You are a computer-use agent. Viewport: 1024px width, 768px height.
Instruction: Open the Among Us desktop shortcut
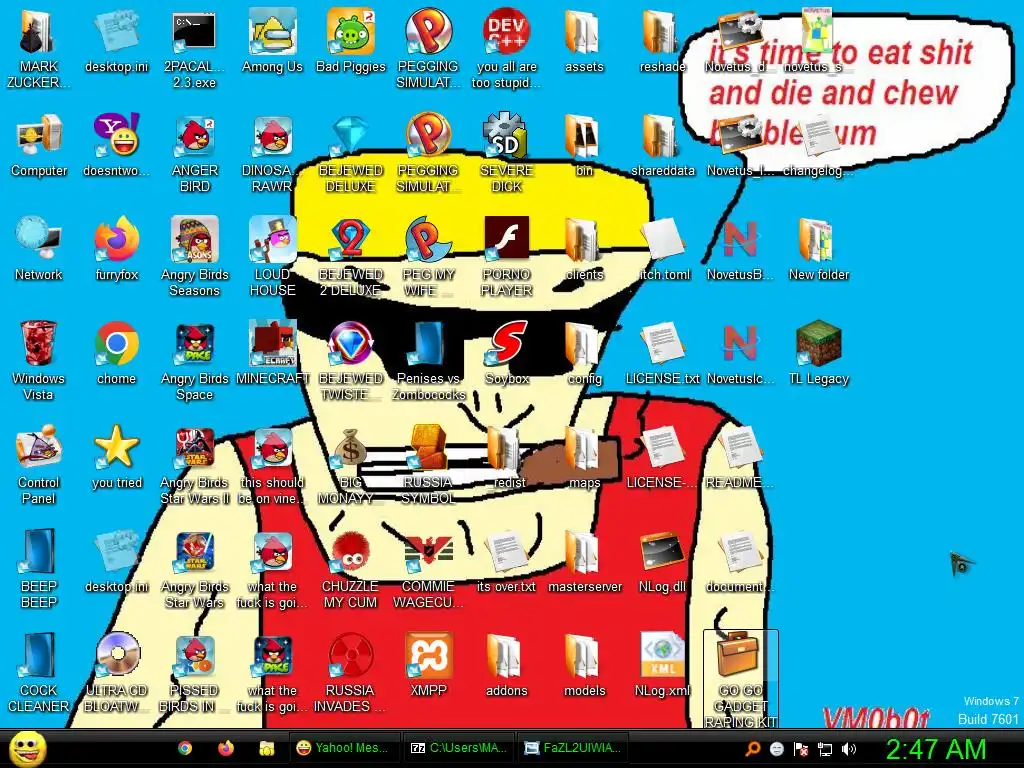click(272, 40)
